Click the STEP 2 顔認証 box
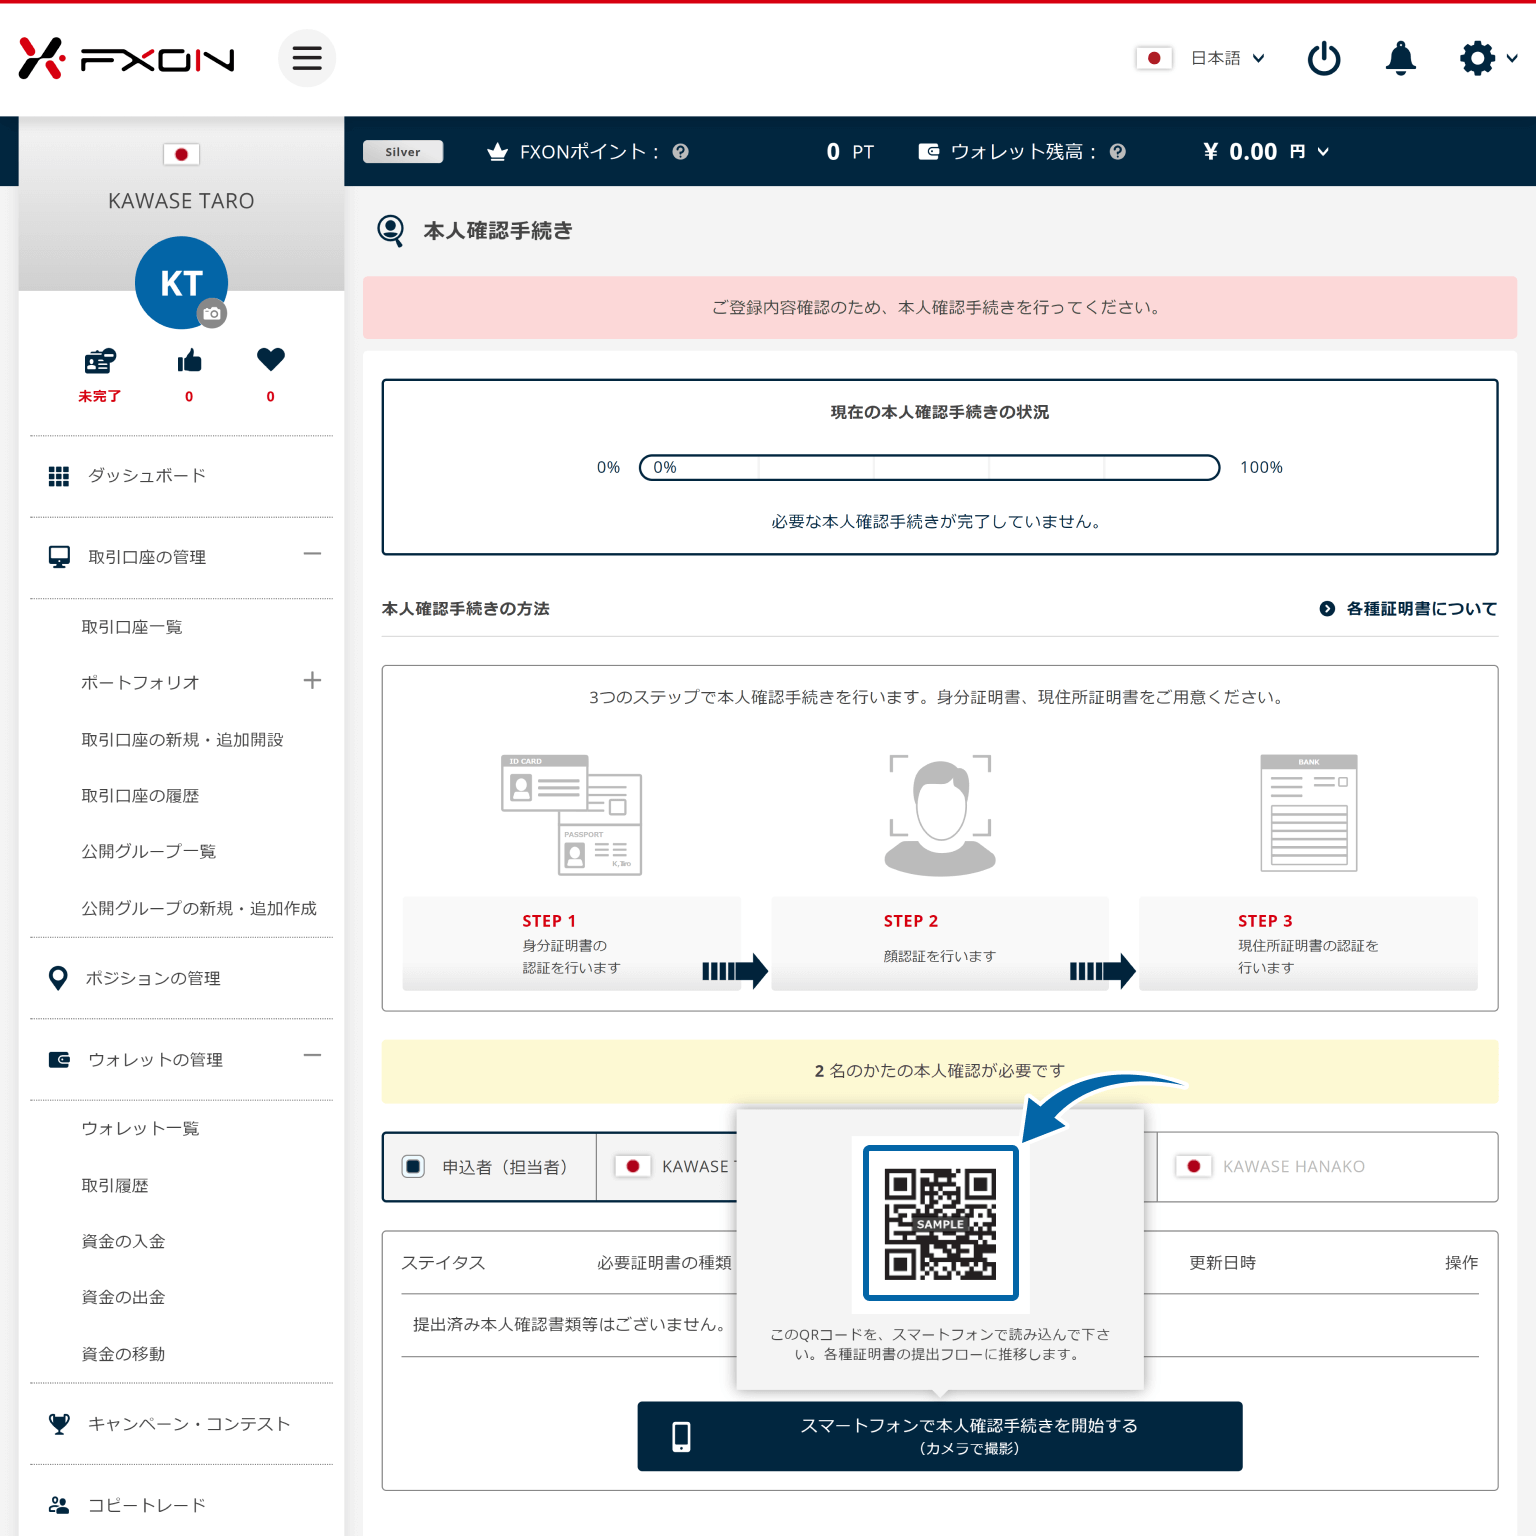1536x1536 pixels. 940,944
